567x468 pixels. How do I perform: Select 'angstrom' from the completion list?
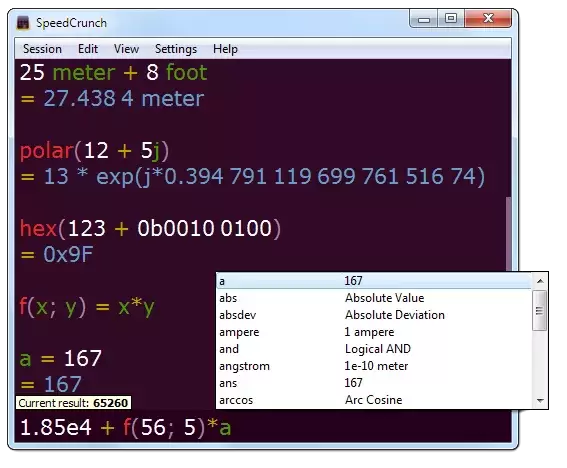[374, 366]
